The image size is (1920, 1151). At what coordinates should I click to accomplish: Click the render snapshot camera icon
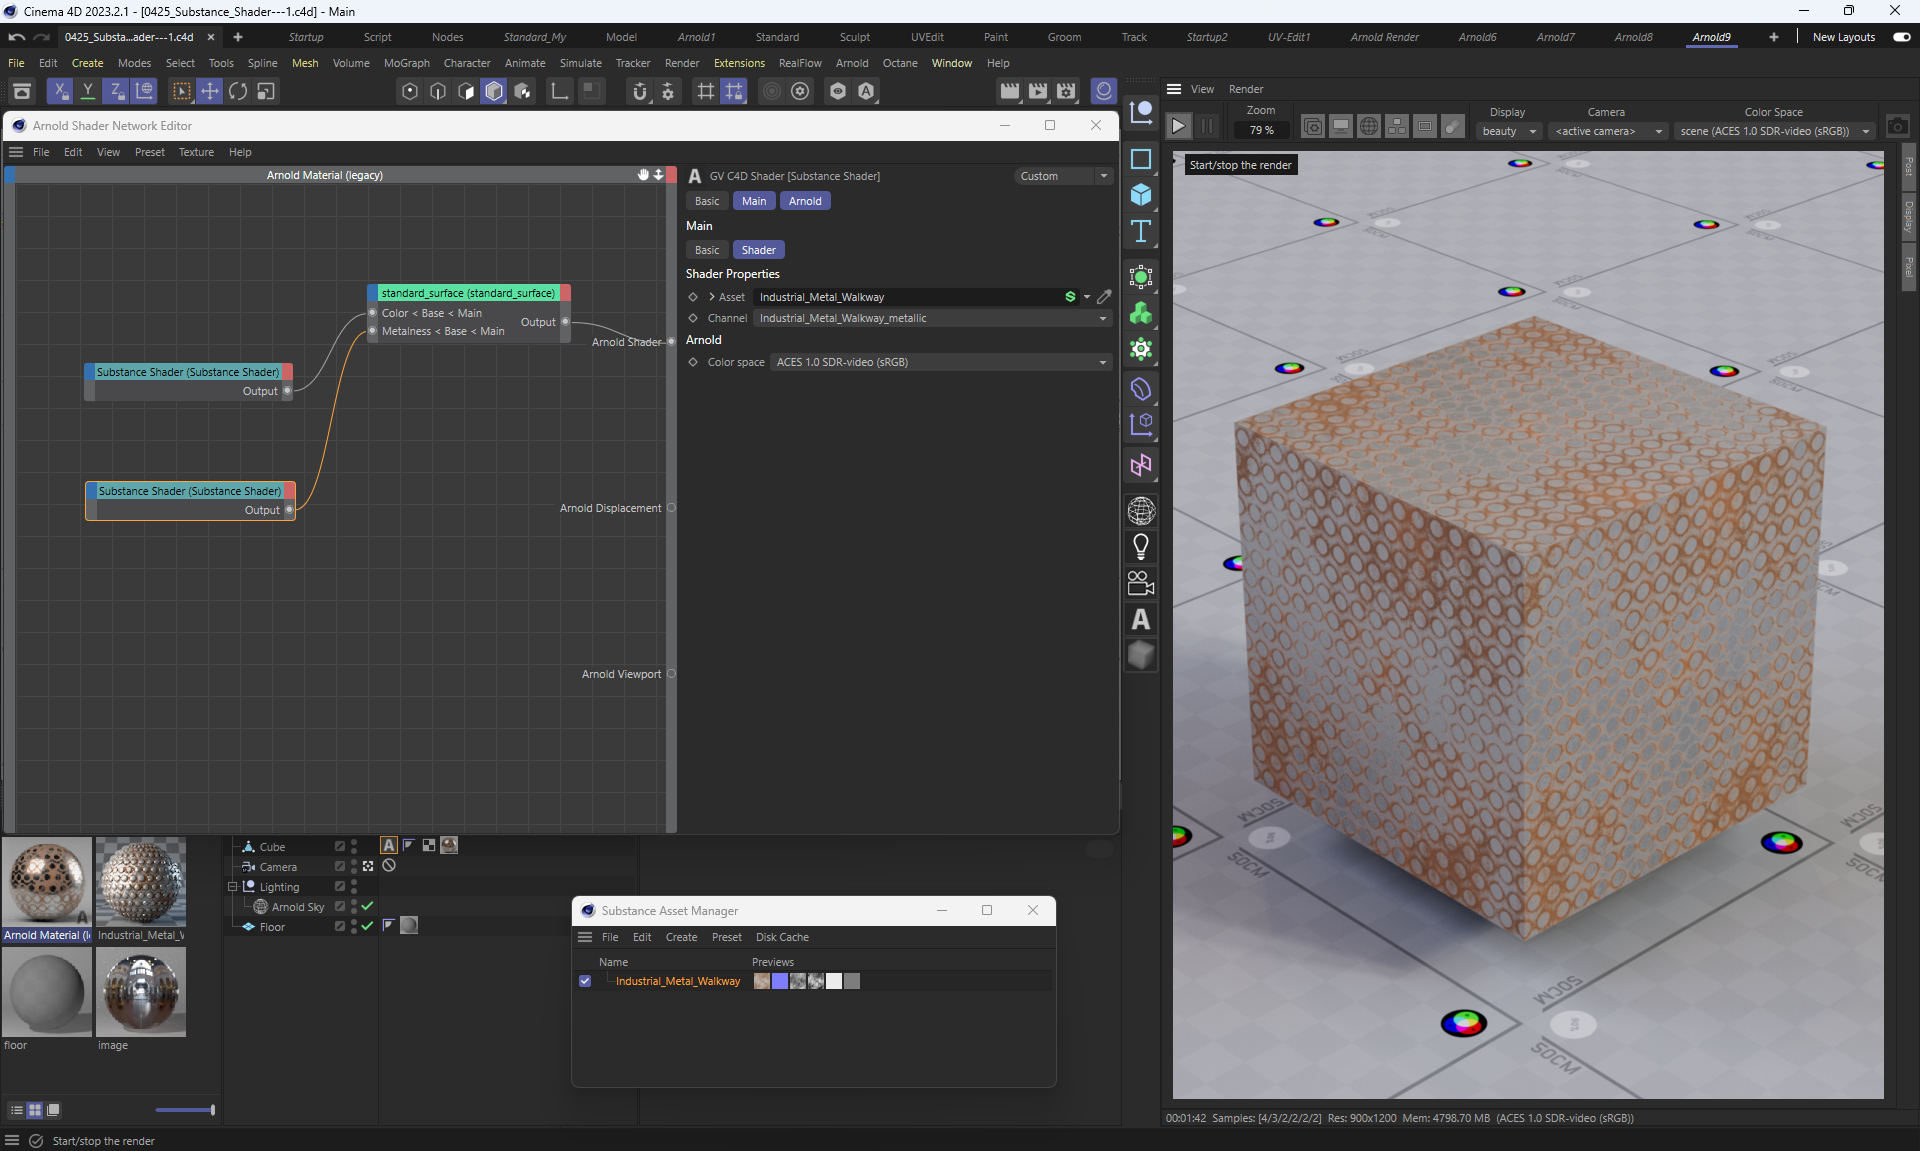coord(1897,127)
